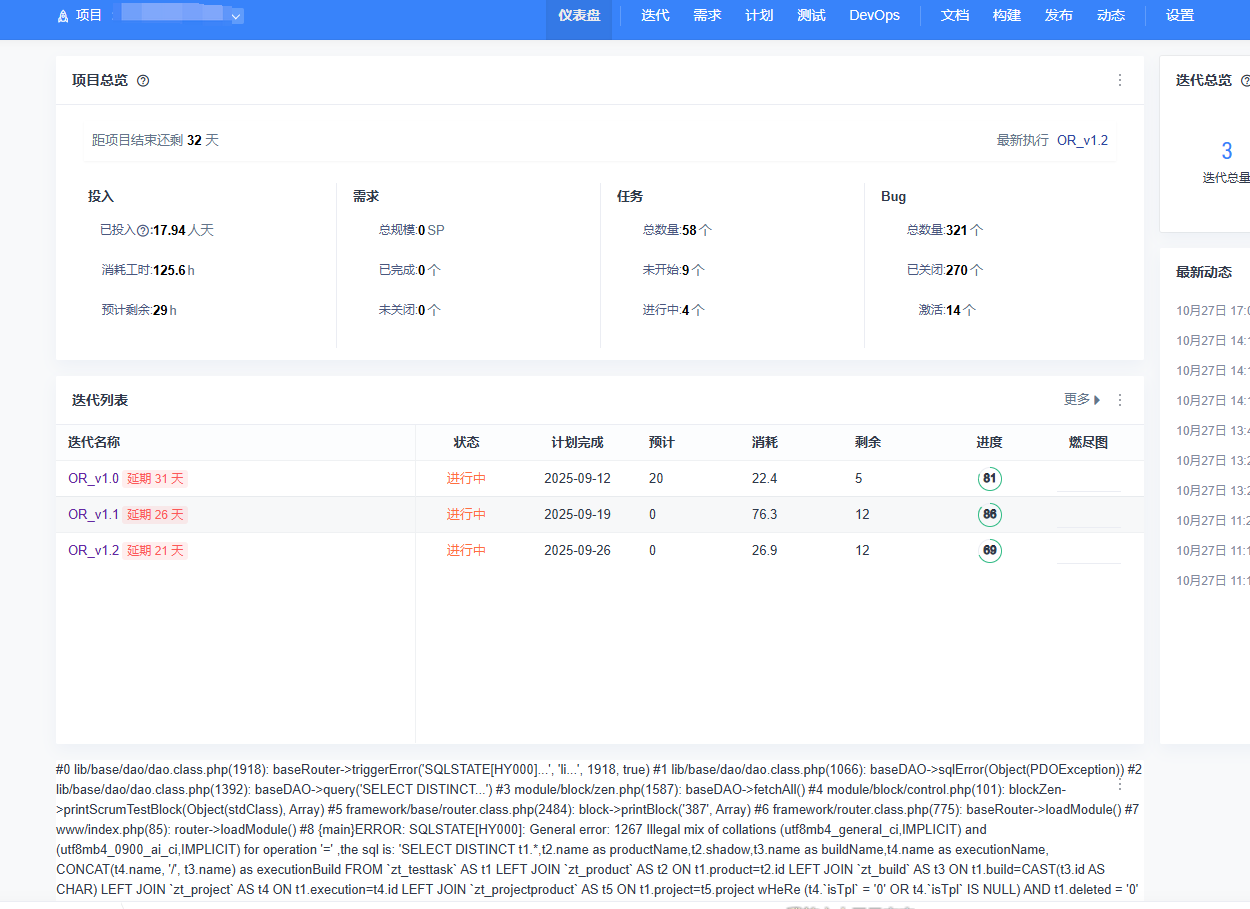Image resolution: width=1250 pixels, height=909 pixels.
Task: Open the 设置 navigation tab
Action: tap(1180, 16)
